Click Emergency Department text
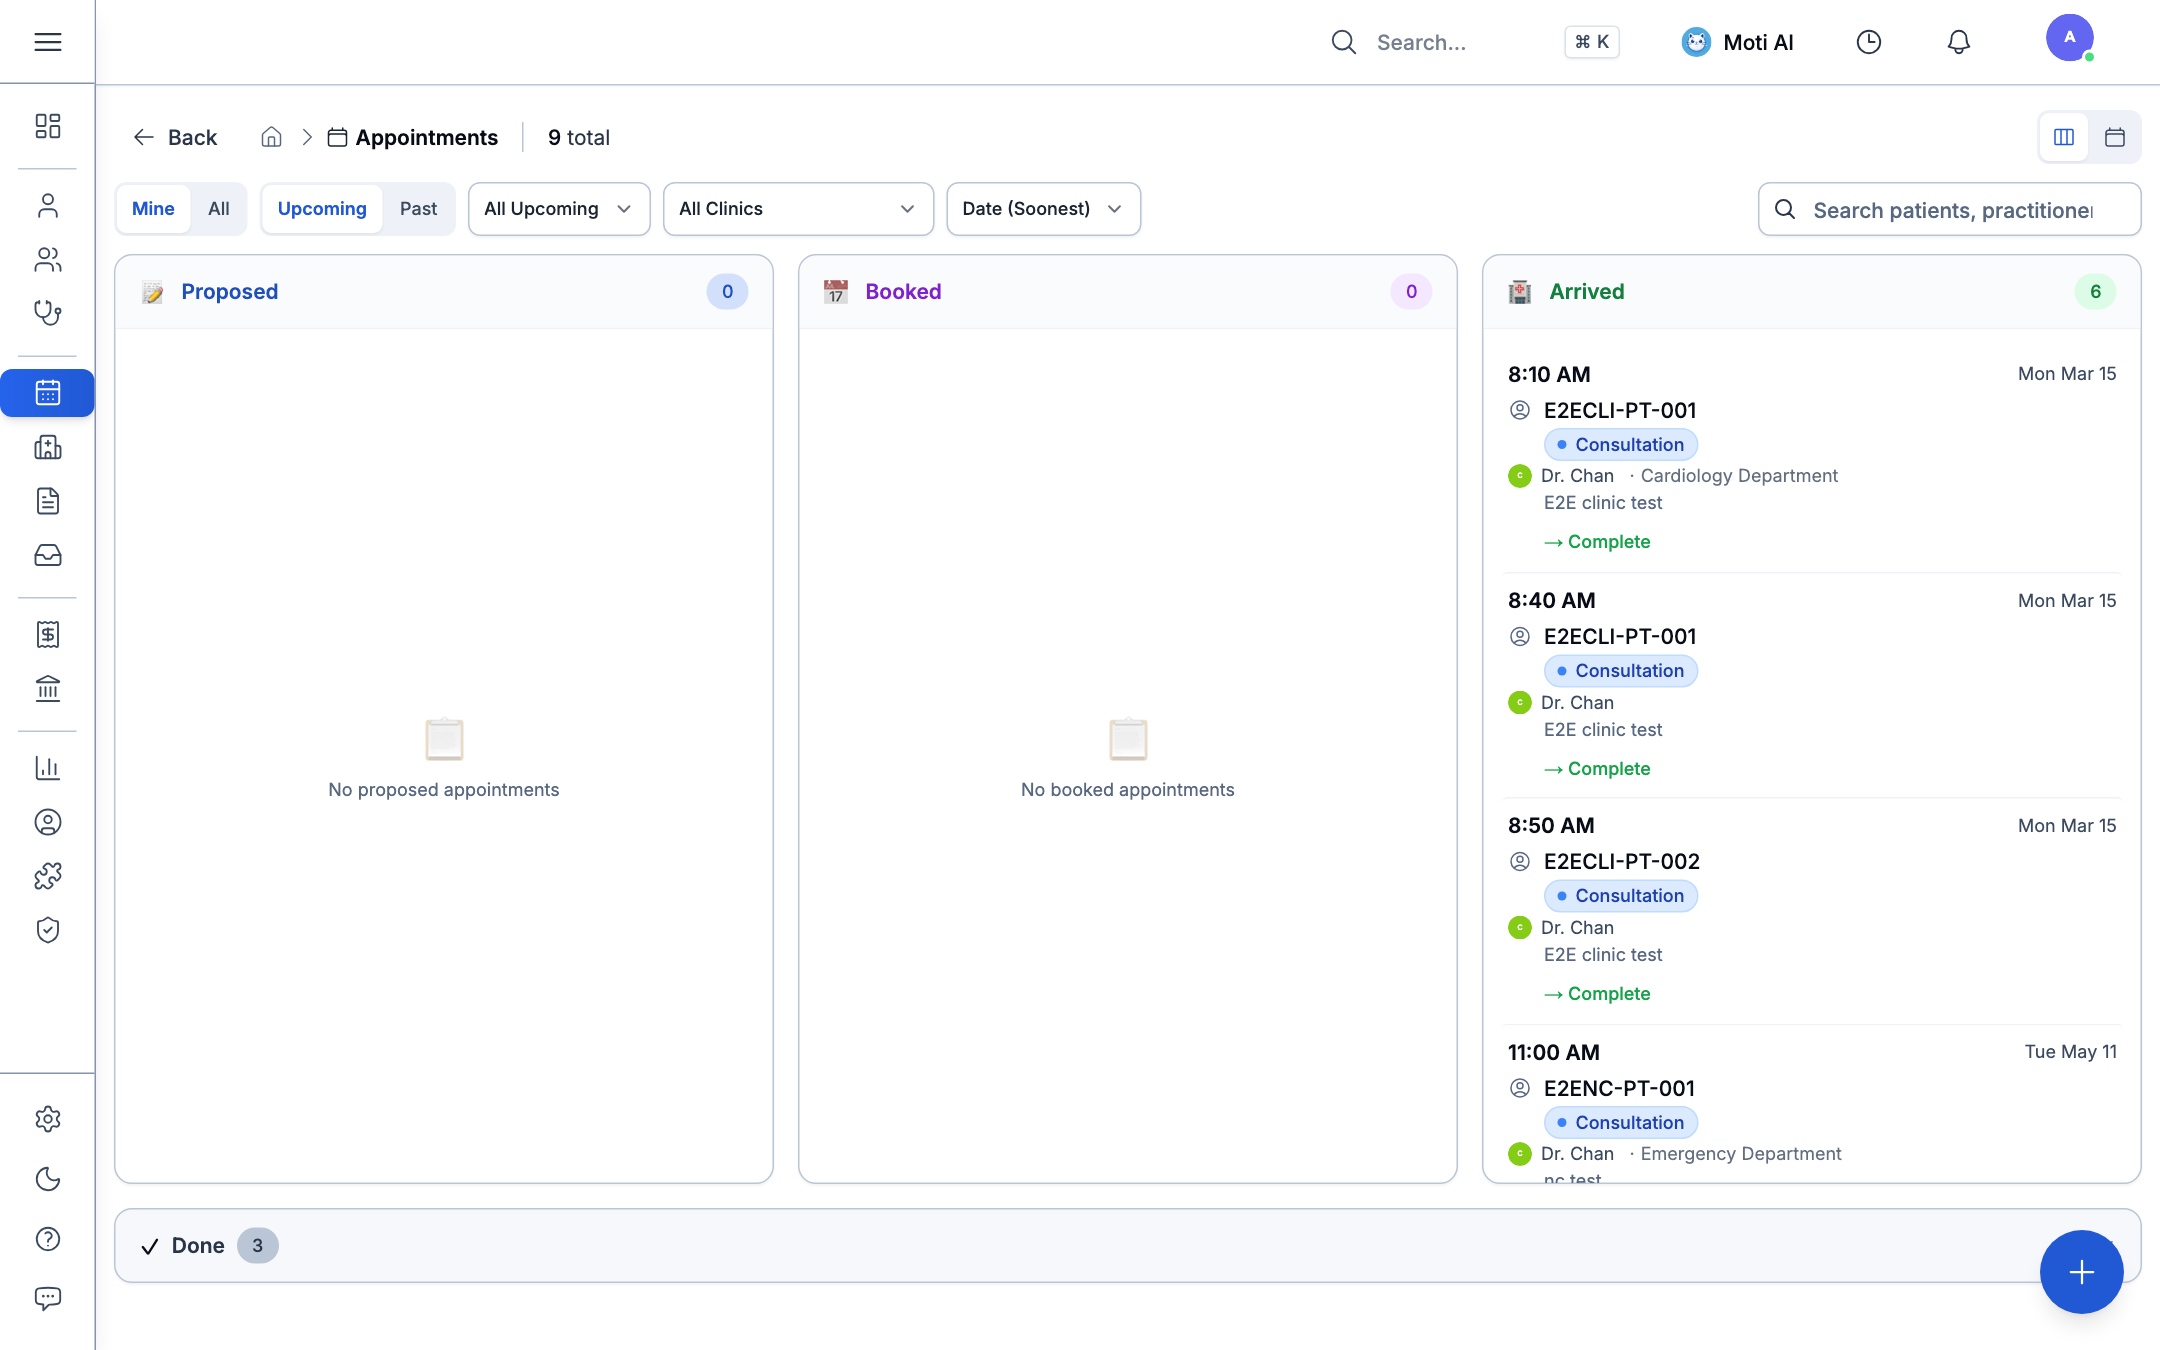The width and height of the screenshot is (2160, 1350). tap(1740, 1153)
